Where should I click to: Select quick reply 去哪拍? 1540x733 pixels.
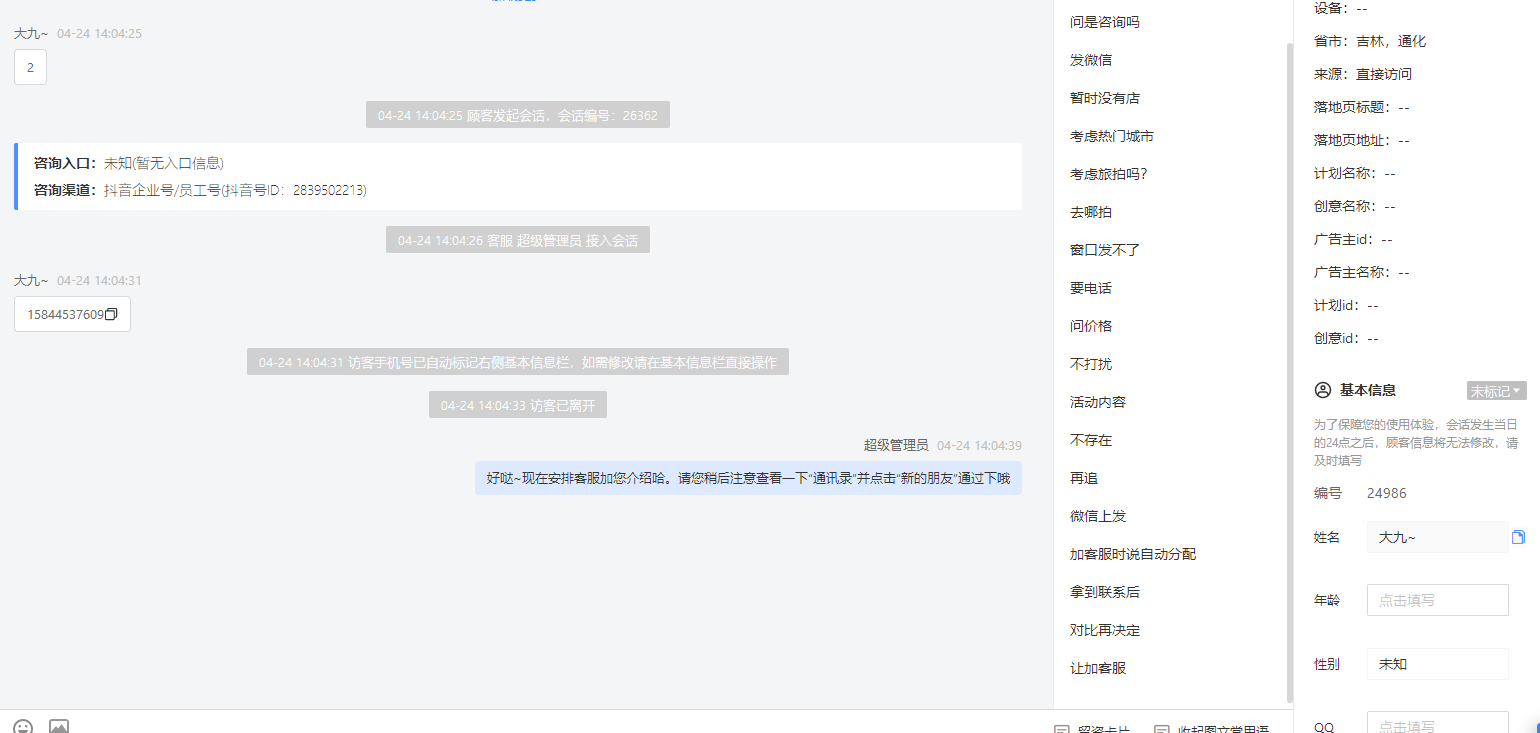[1091, 212]
